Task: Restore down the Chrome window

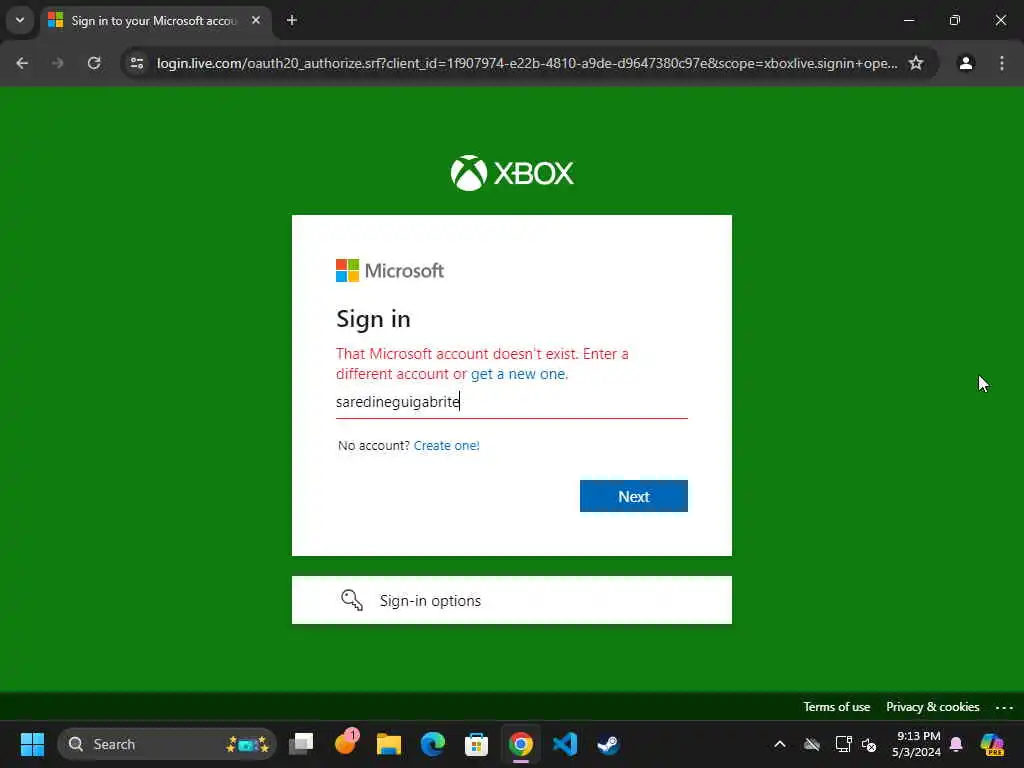Action: pos(955,20)
